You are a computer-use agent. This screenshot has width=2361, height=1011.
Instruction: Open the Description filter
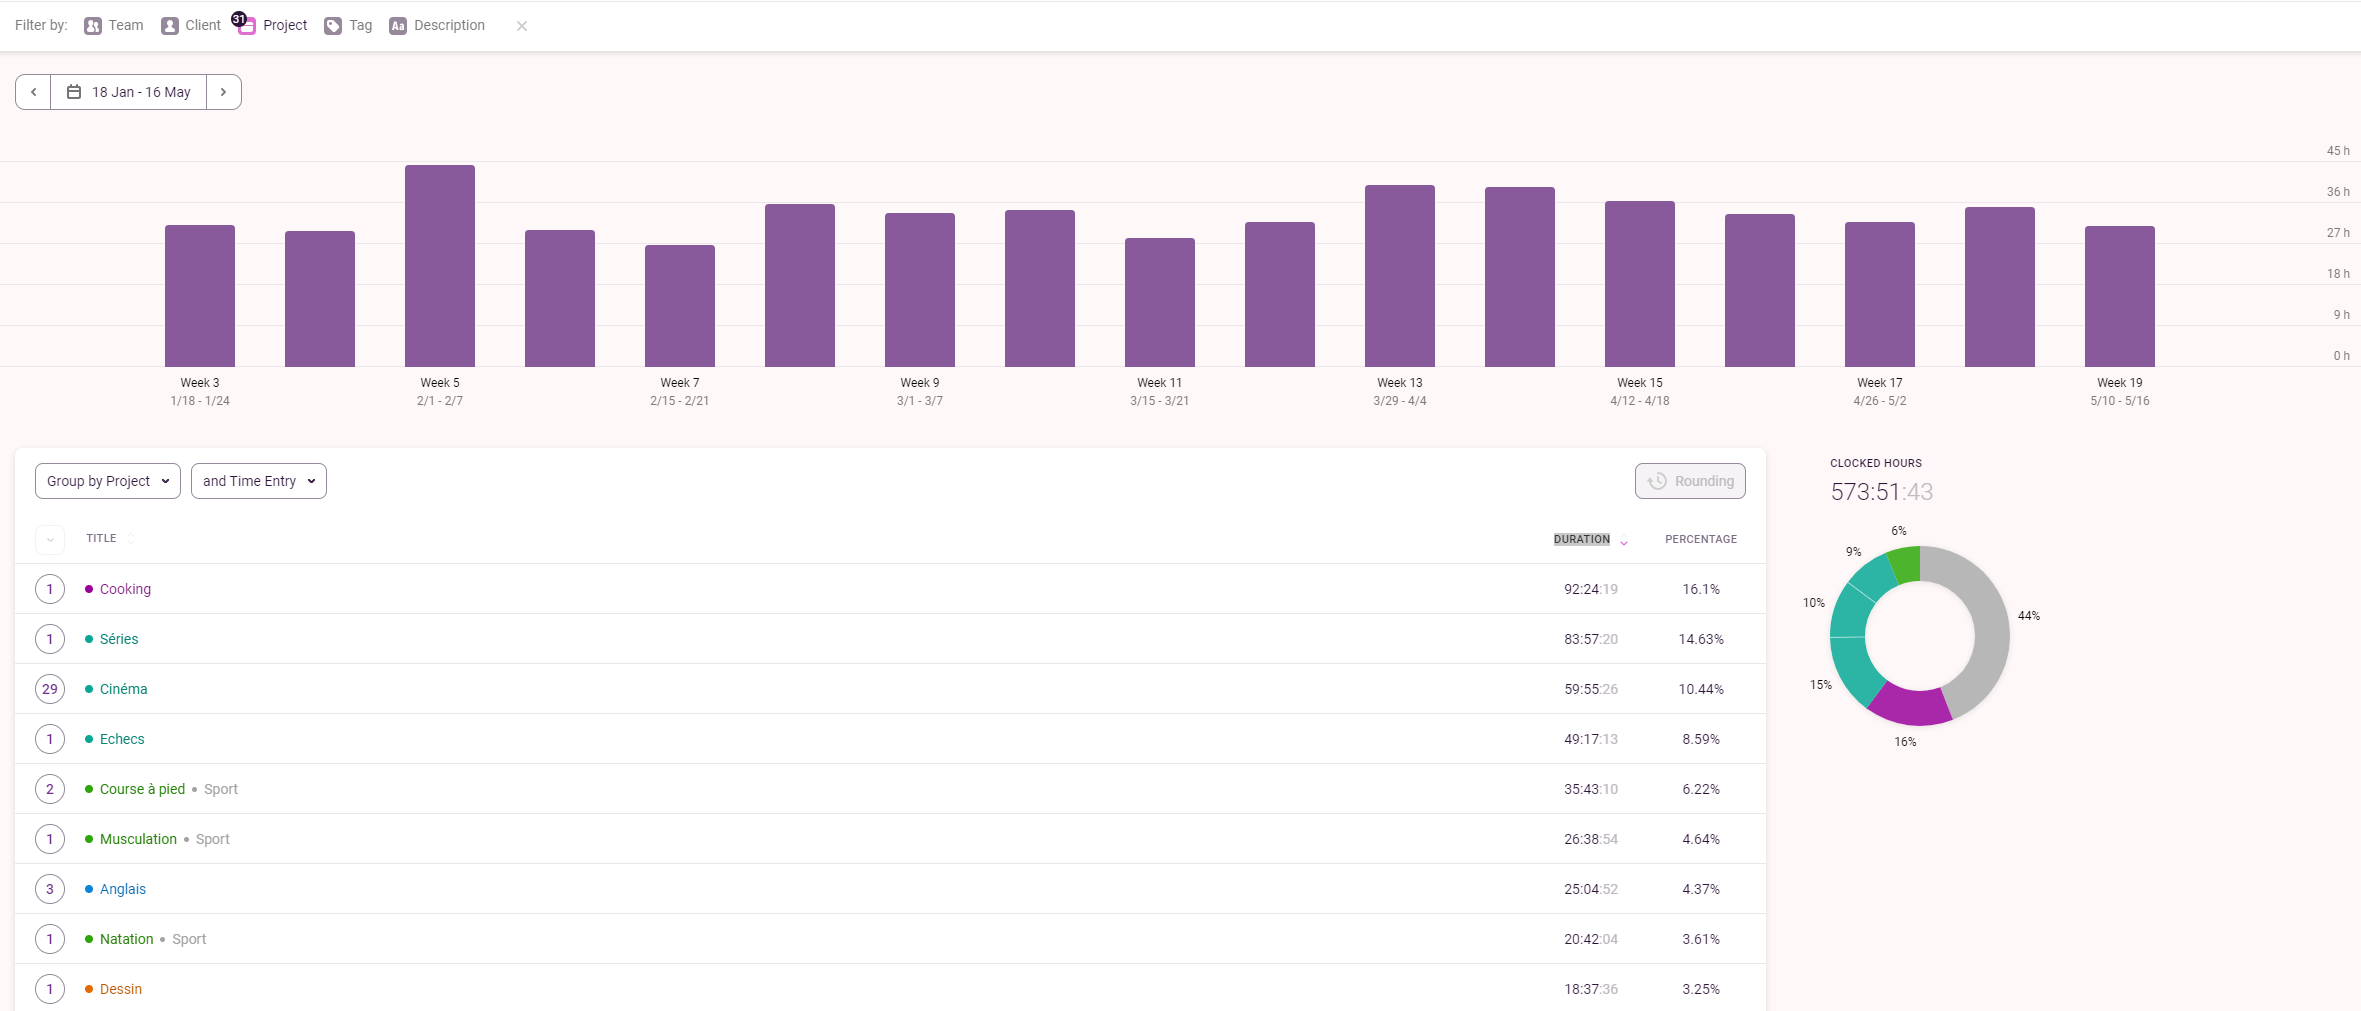(x=437, y=26)
